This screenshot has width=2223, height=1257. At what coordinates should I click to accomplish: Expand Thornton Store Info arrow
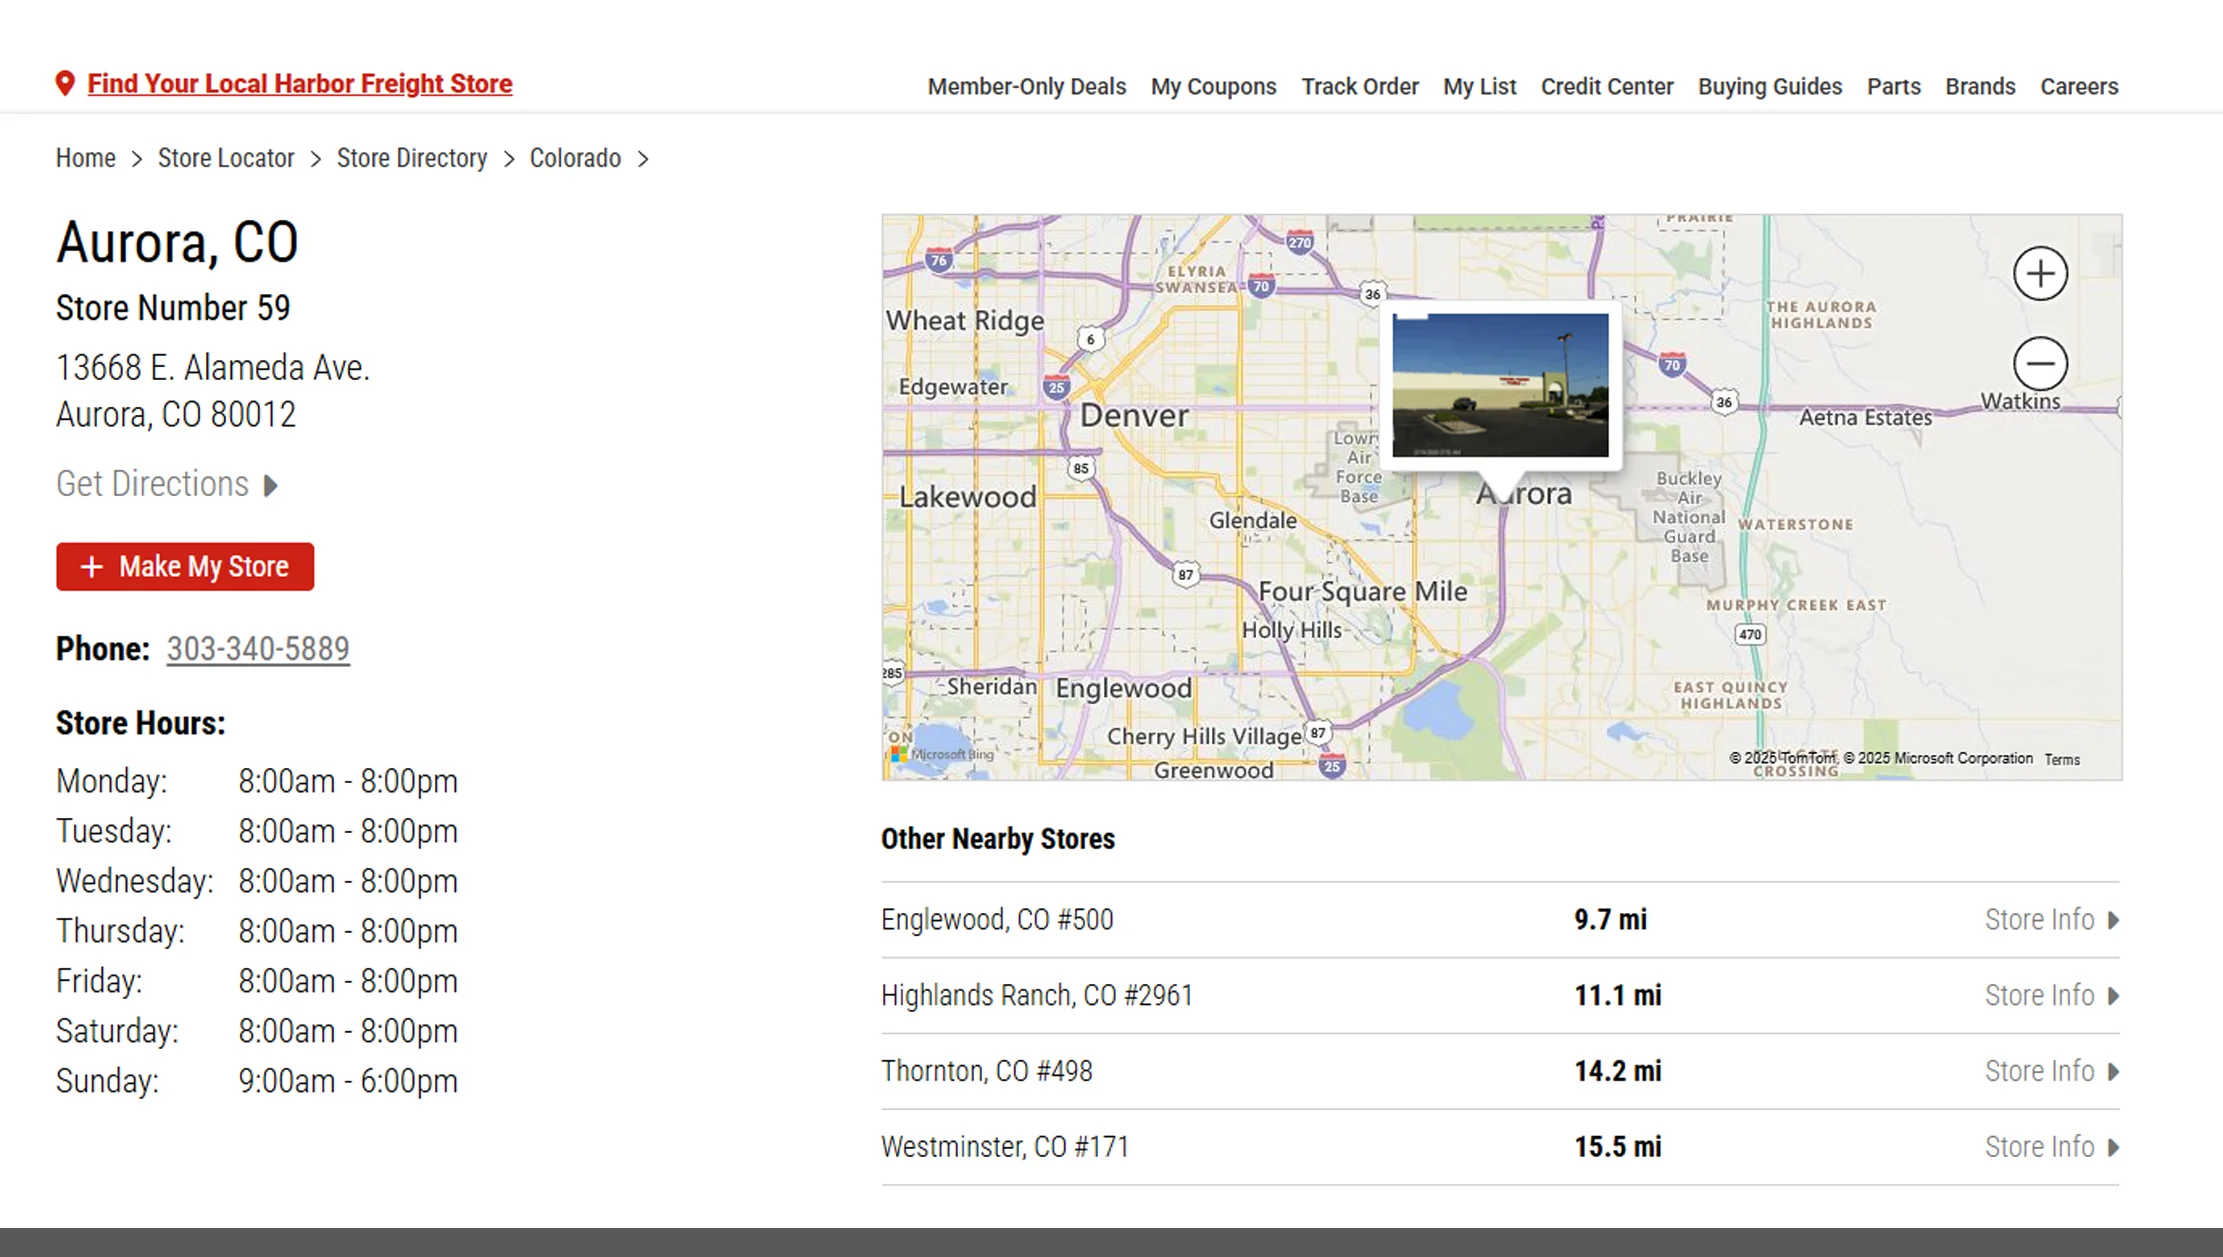2113,1071
